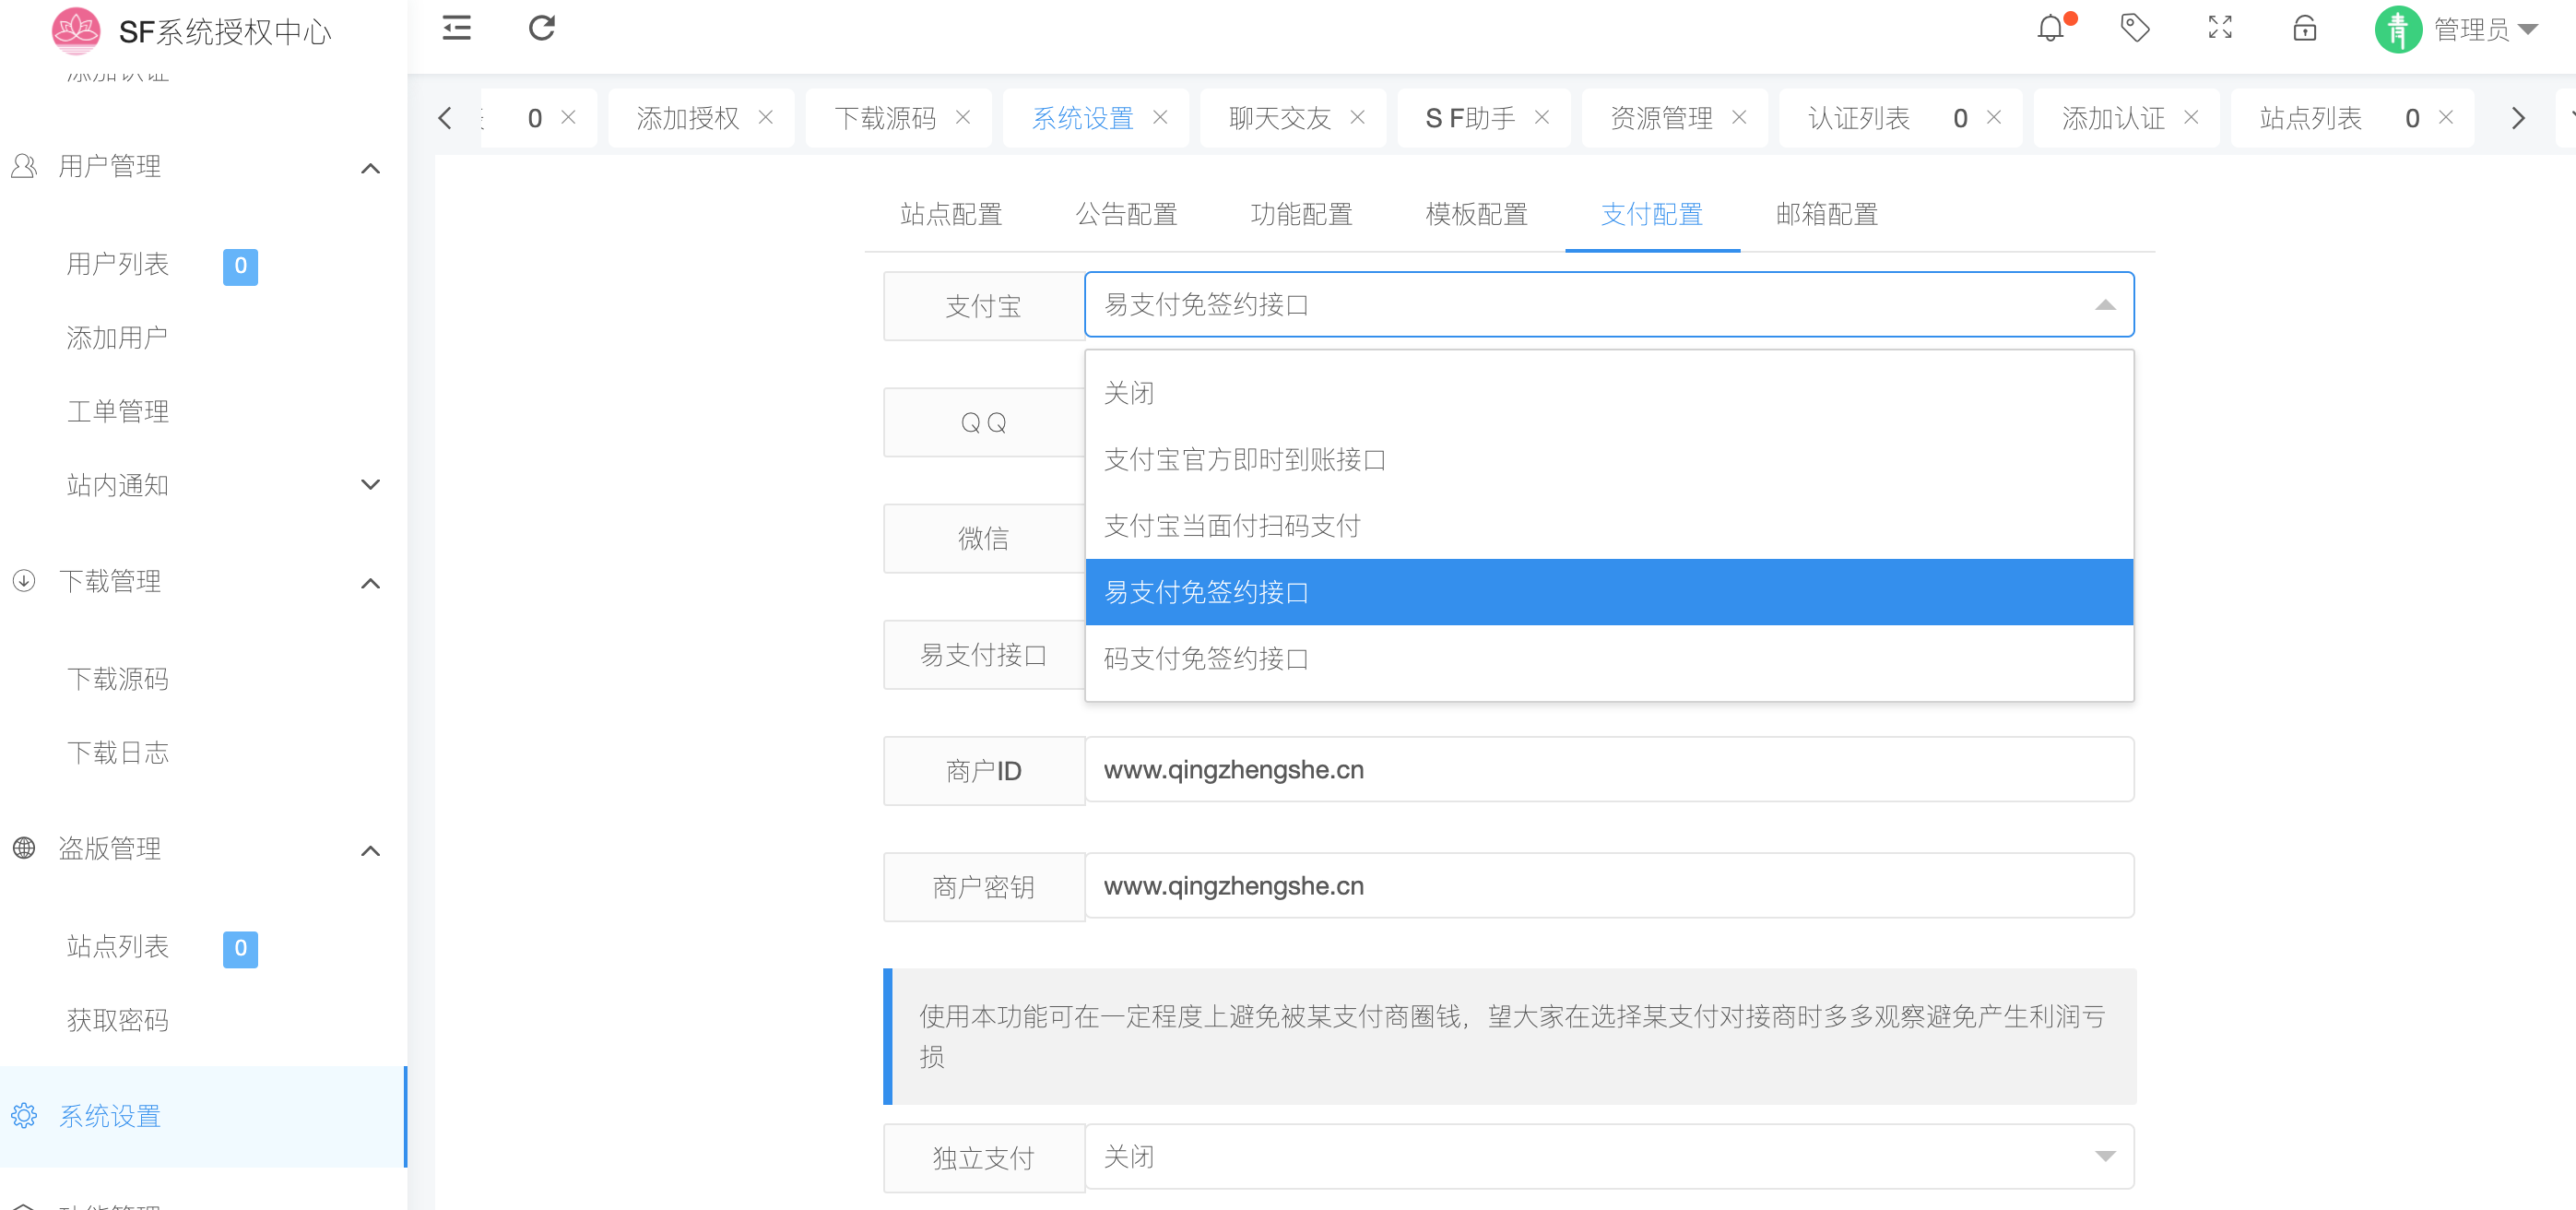The height and width of the screenshot is (1210, 2576).
Task: Choose 码支付免签约接口 option
Action: click(x=1609, y=658)
